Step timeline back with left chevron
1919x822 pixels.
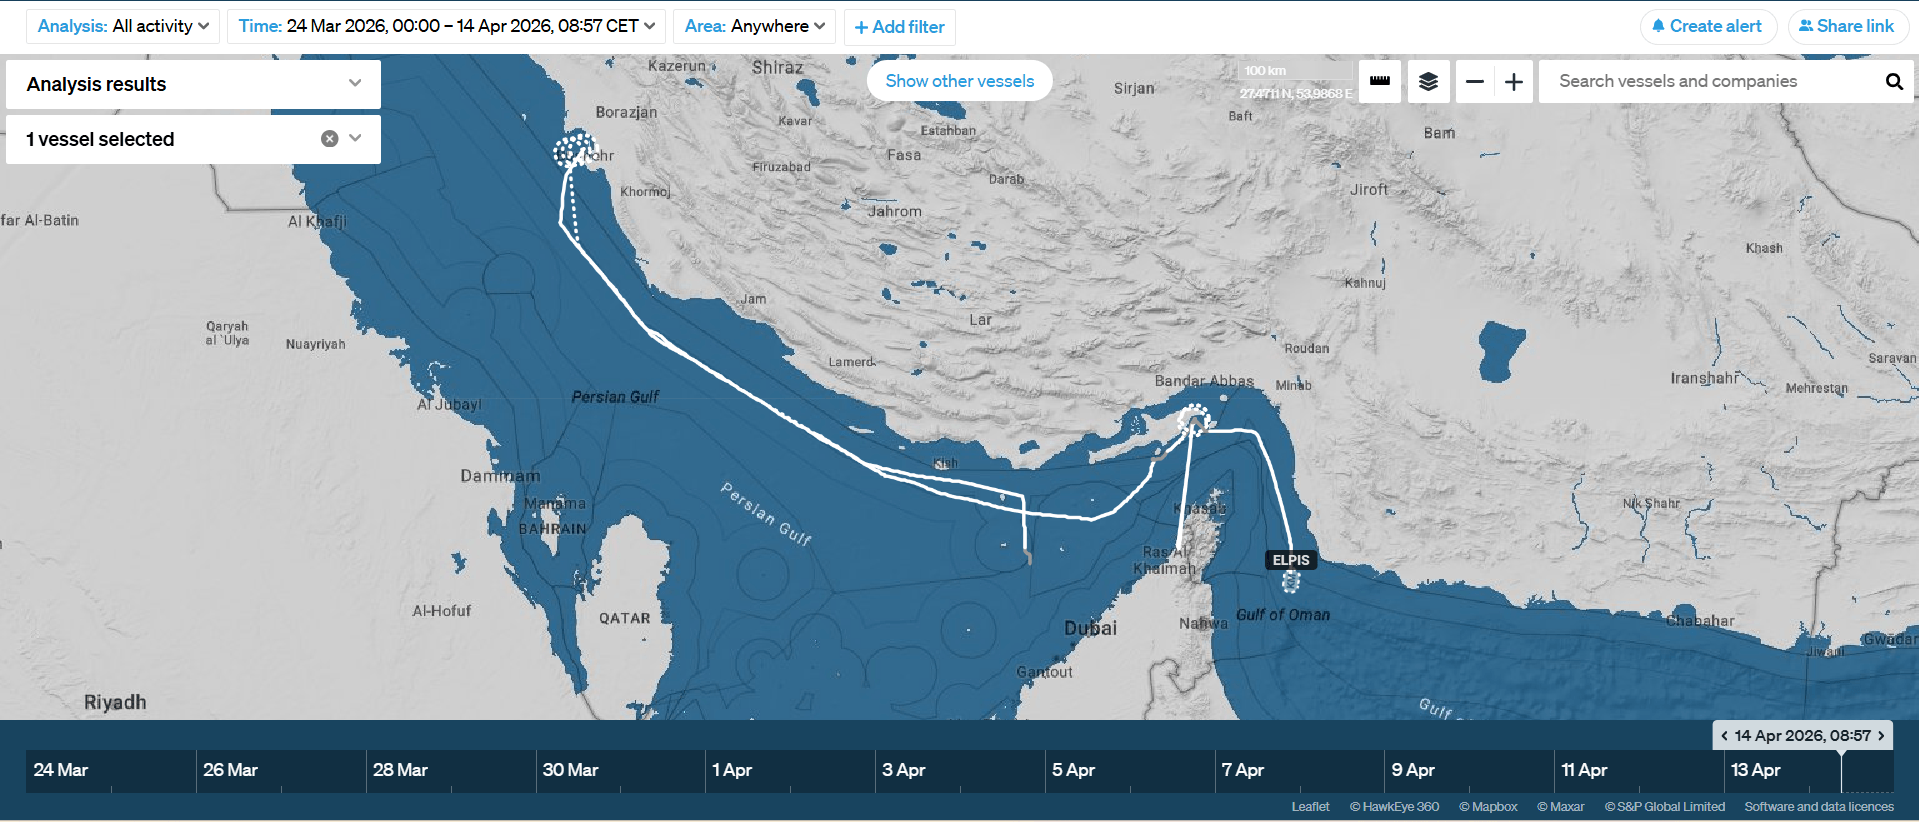pyautogui.click(x=1724, y=735)
